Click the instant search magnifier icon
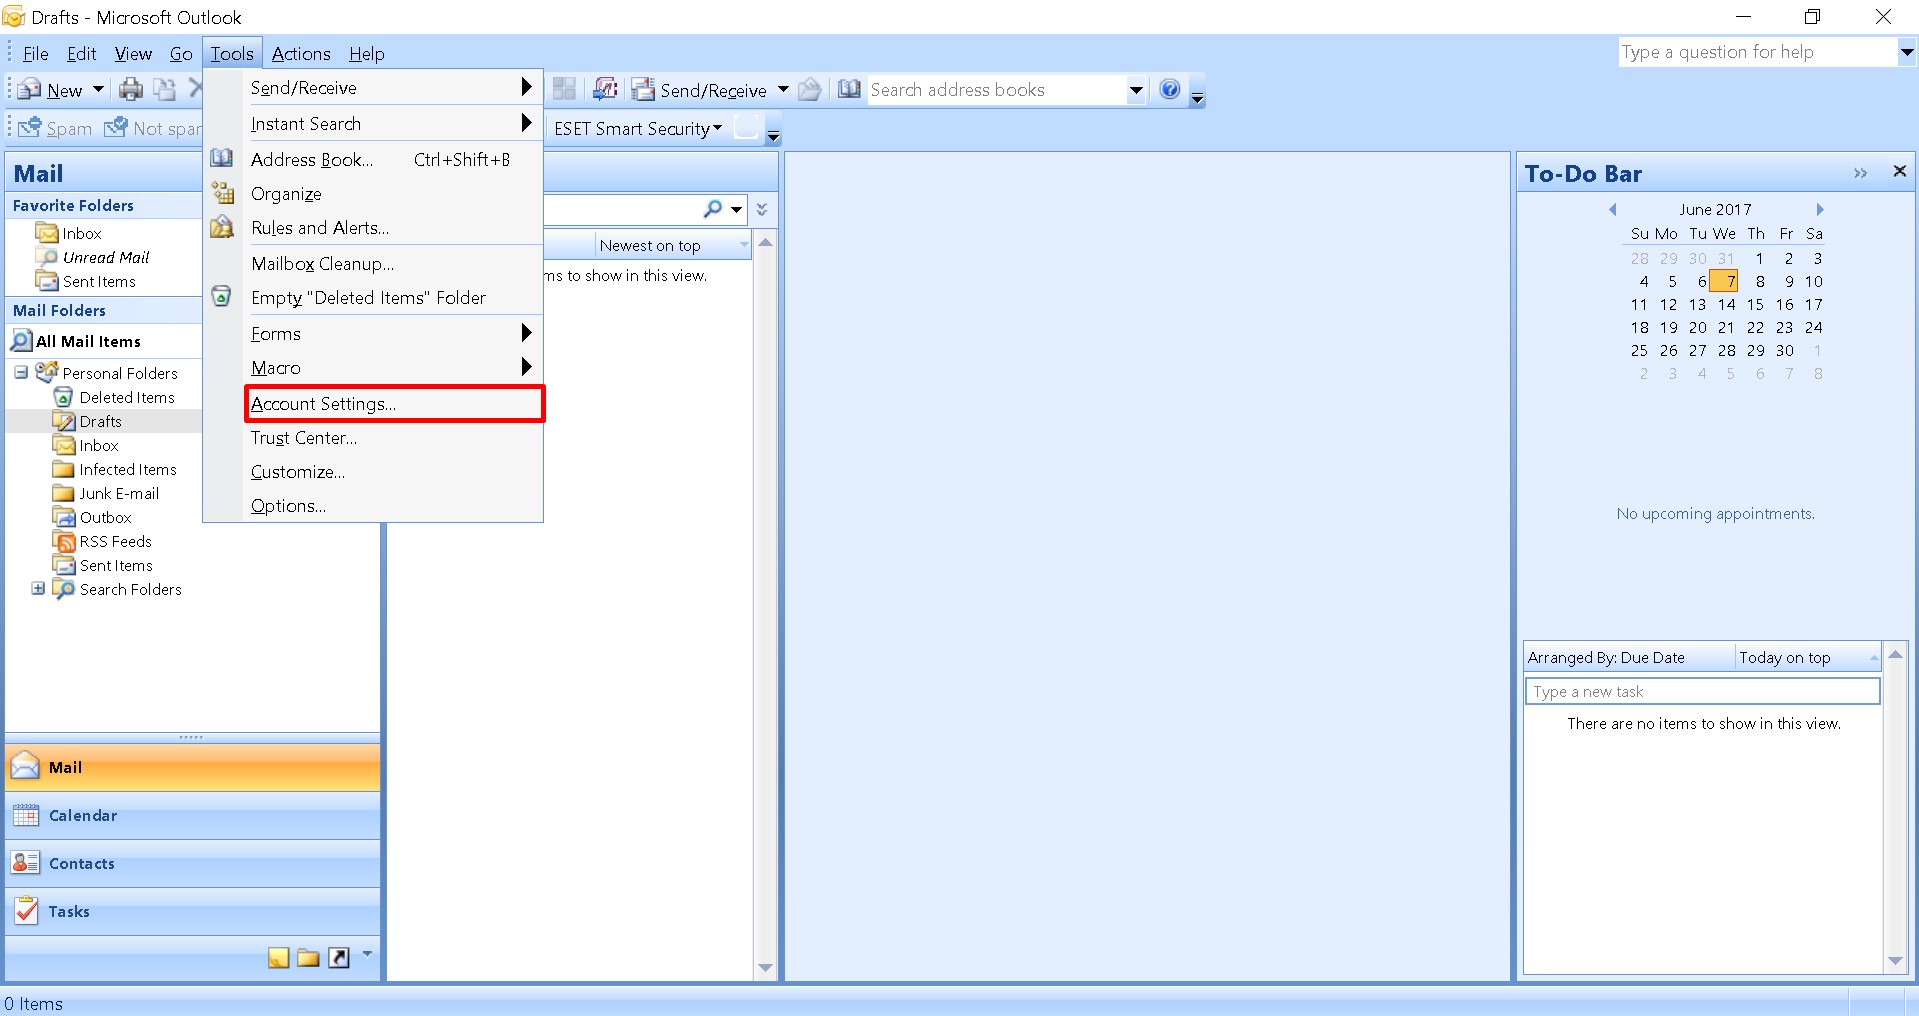This screenshot has height=1016, width=1919. (713, 209)
